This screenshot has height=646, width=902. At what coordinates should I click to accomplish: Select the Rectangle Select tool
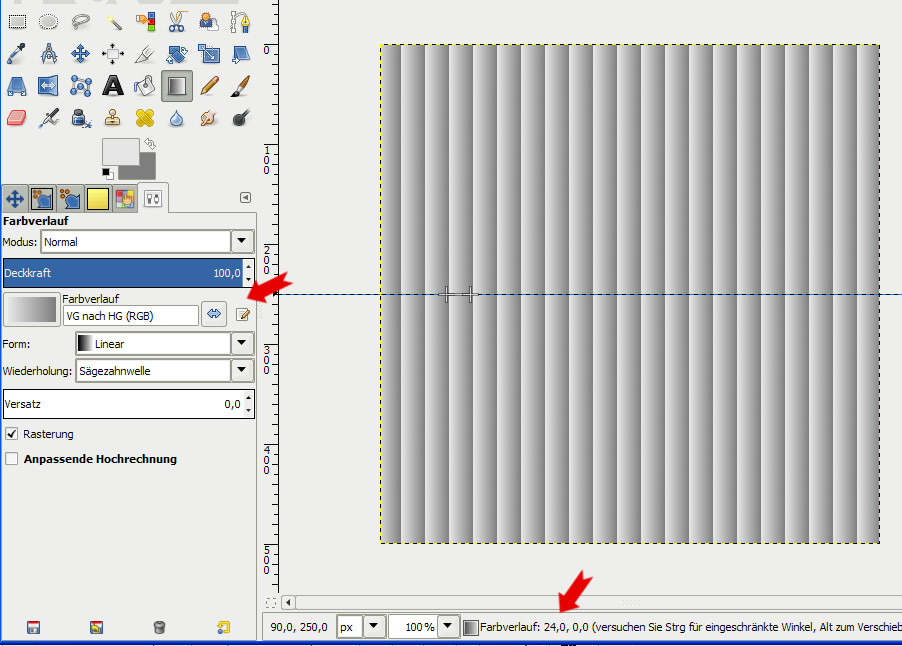(17, 22)
